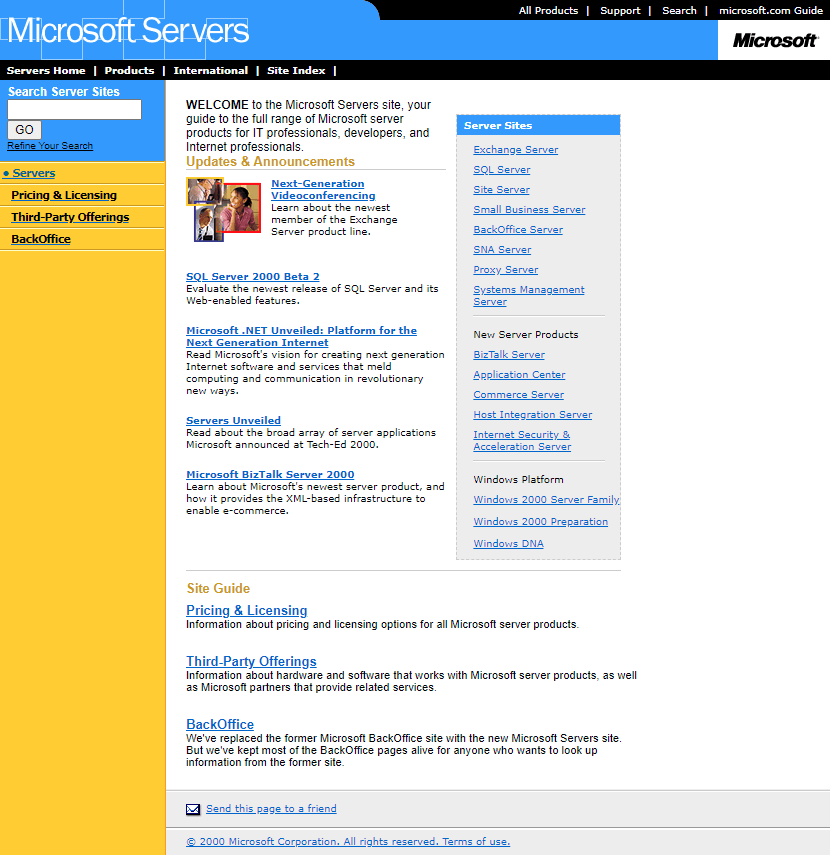Select Pricing & Licensing in the sidebar
The height and width of the screenshot is (855, 830).
pyautogui.click(x=64, y=195)
